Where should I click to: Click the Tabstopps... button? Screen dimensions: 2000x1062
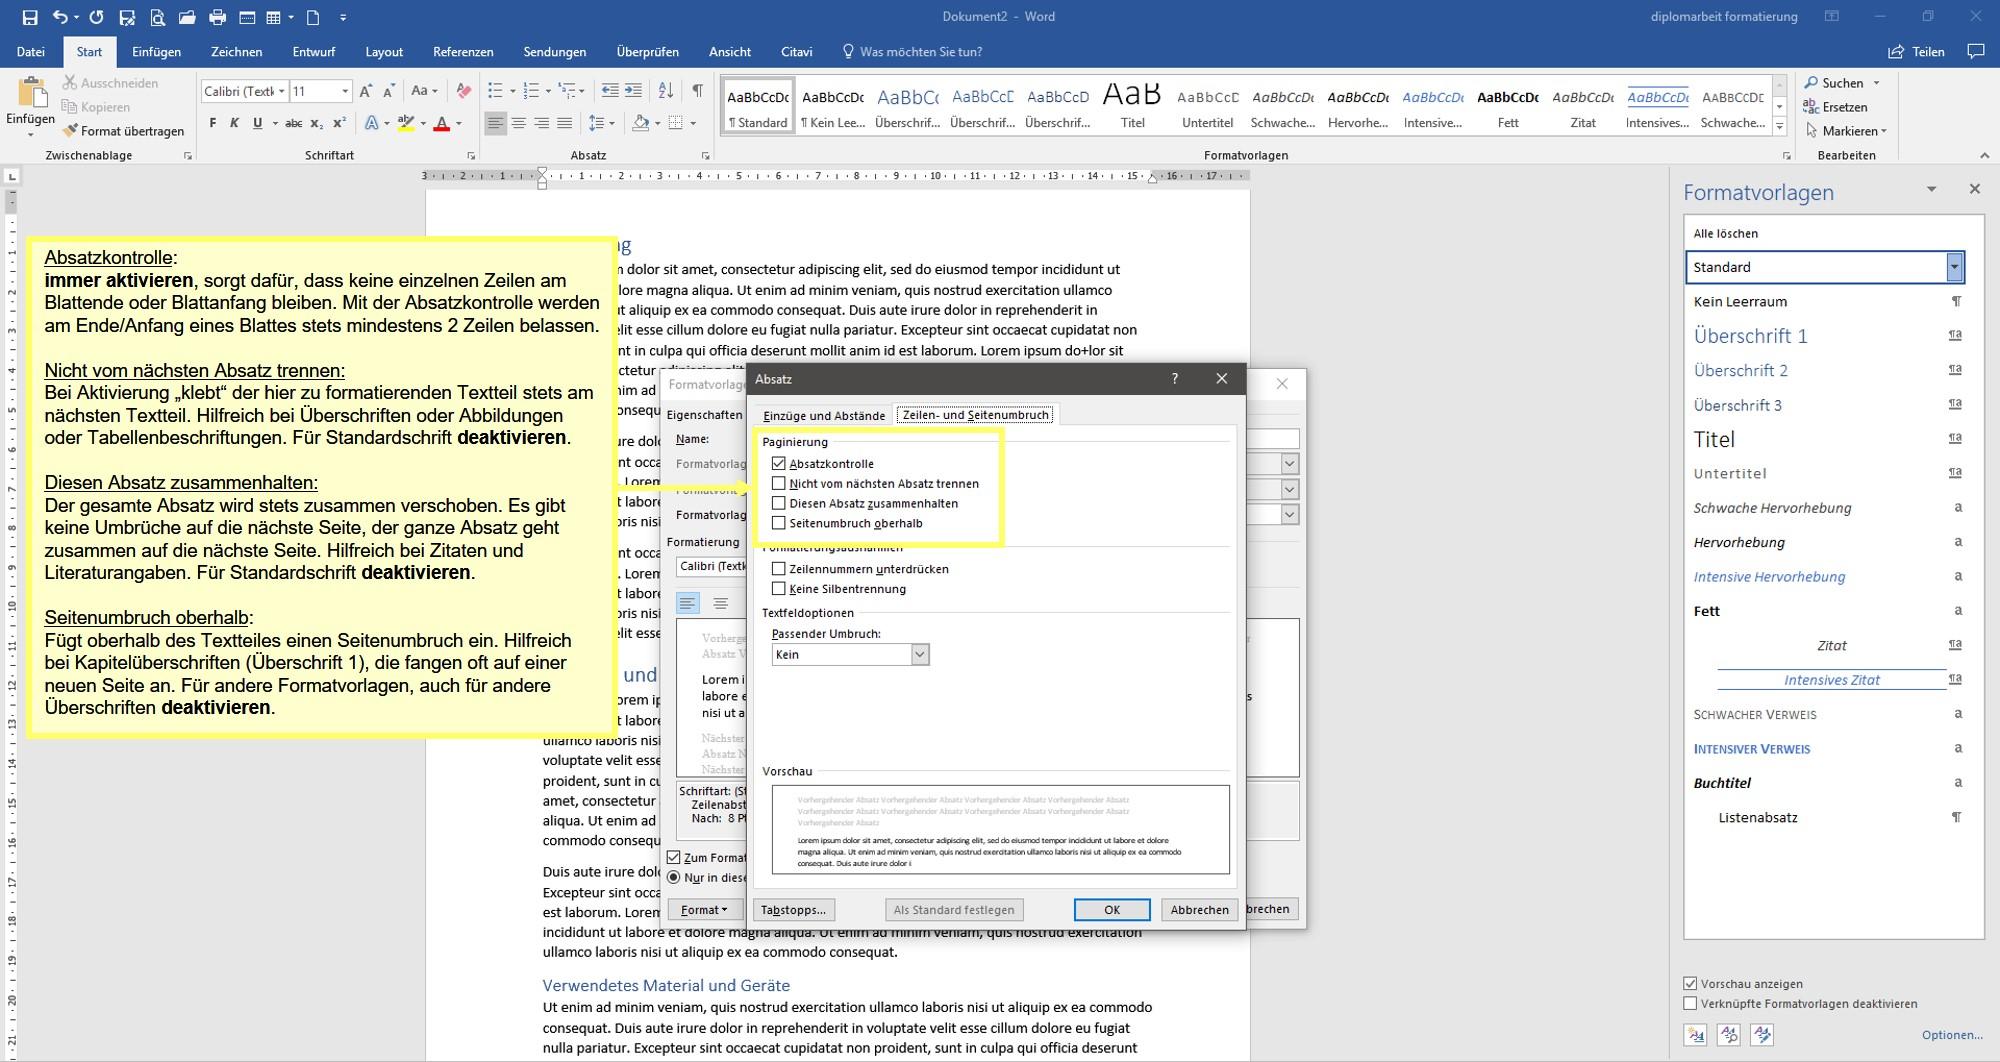tap(793, 910)
